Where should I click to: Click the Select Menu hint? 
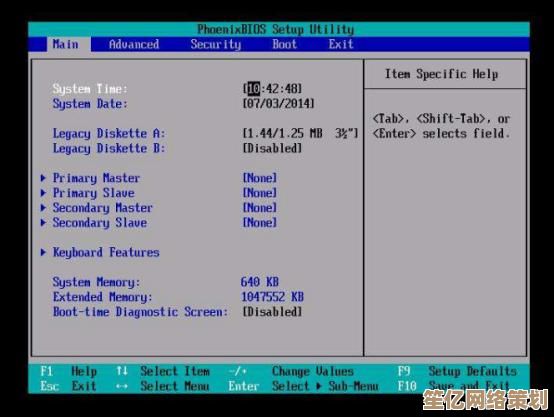point(163,386)
